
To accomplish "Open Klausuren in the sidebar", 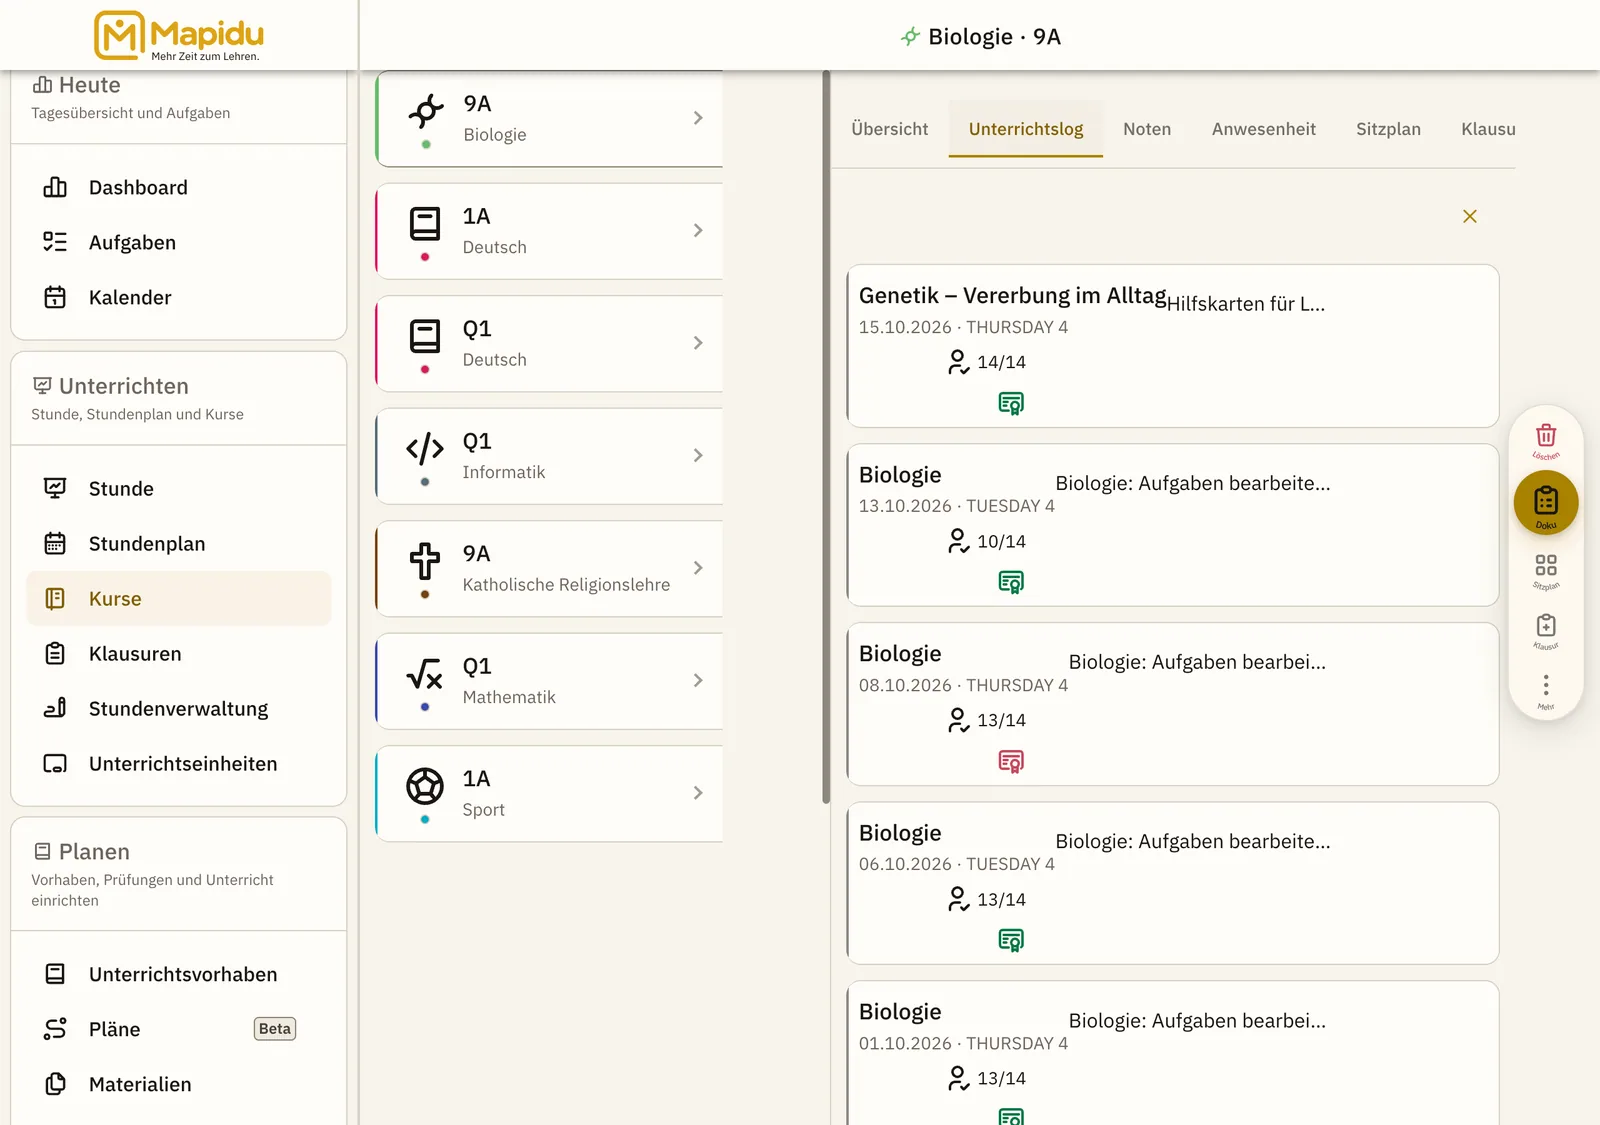I will click(179, 654).
